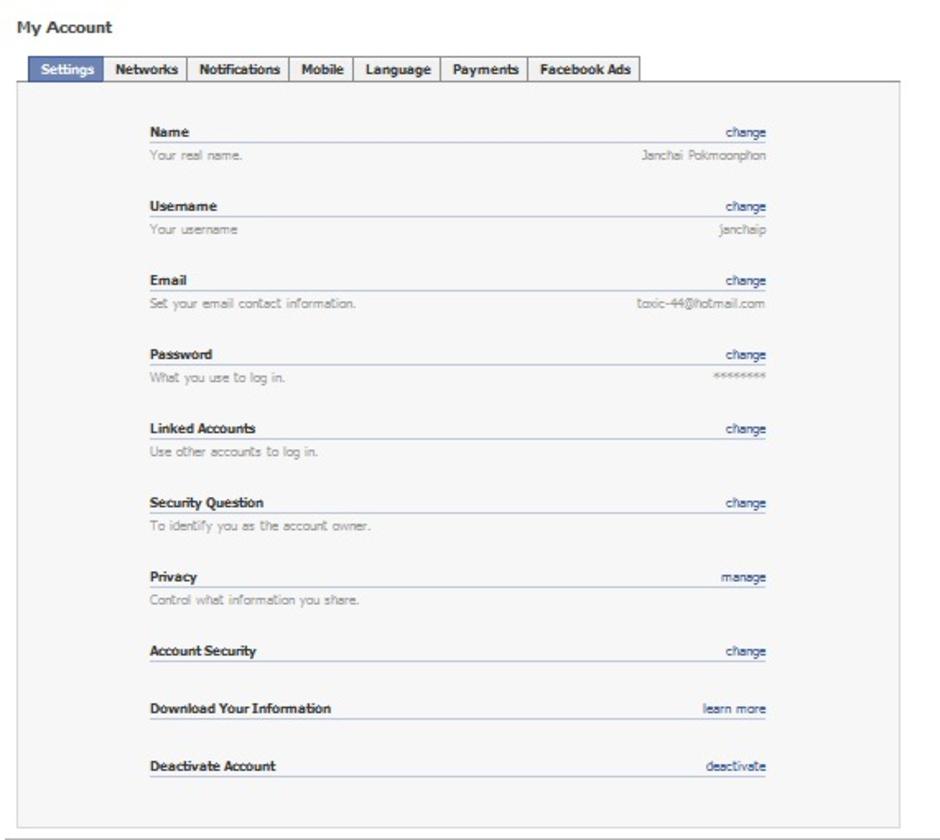
Task: Switch to the Facebook Ads tab
Action: pyautogui.click(x=585, y=69)
